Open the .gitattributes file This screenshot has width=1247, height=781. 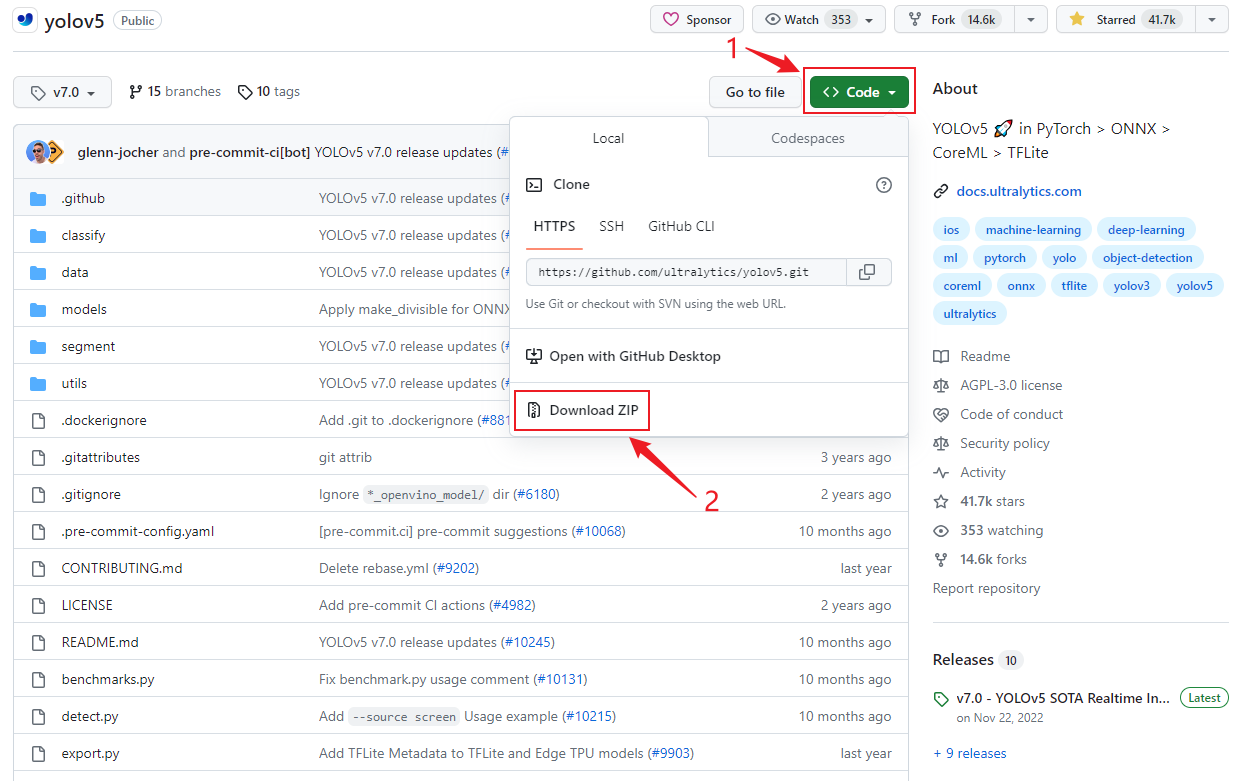(100, 457)
